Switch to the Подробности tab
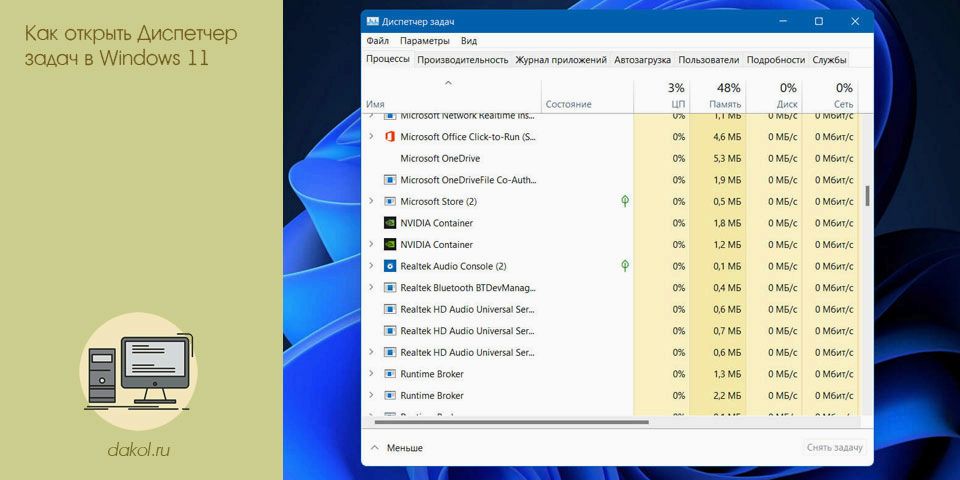 [776, 60]
